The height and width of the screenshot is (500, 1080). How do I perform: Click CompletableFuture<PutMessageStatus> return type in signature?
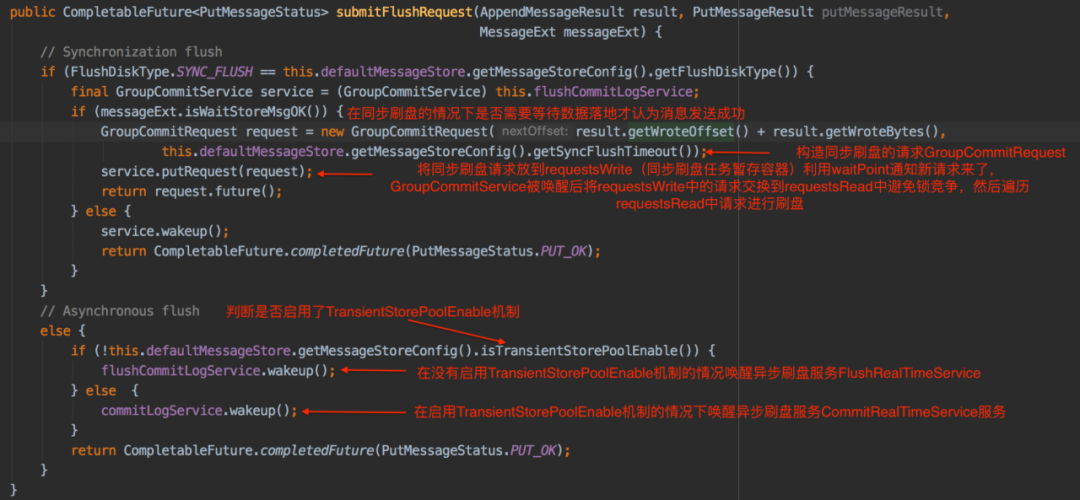tap(196, 13)
